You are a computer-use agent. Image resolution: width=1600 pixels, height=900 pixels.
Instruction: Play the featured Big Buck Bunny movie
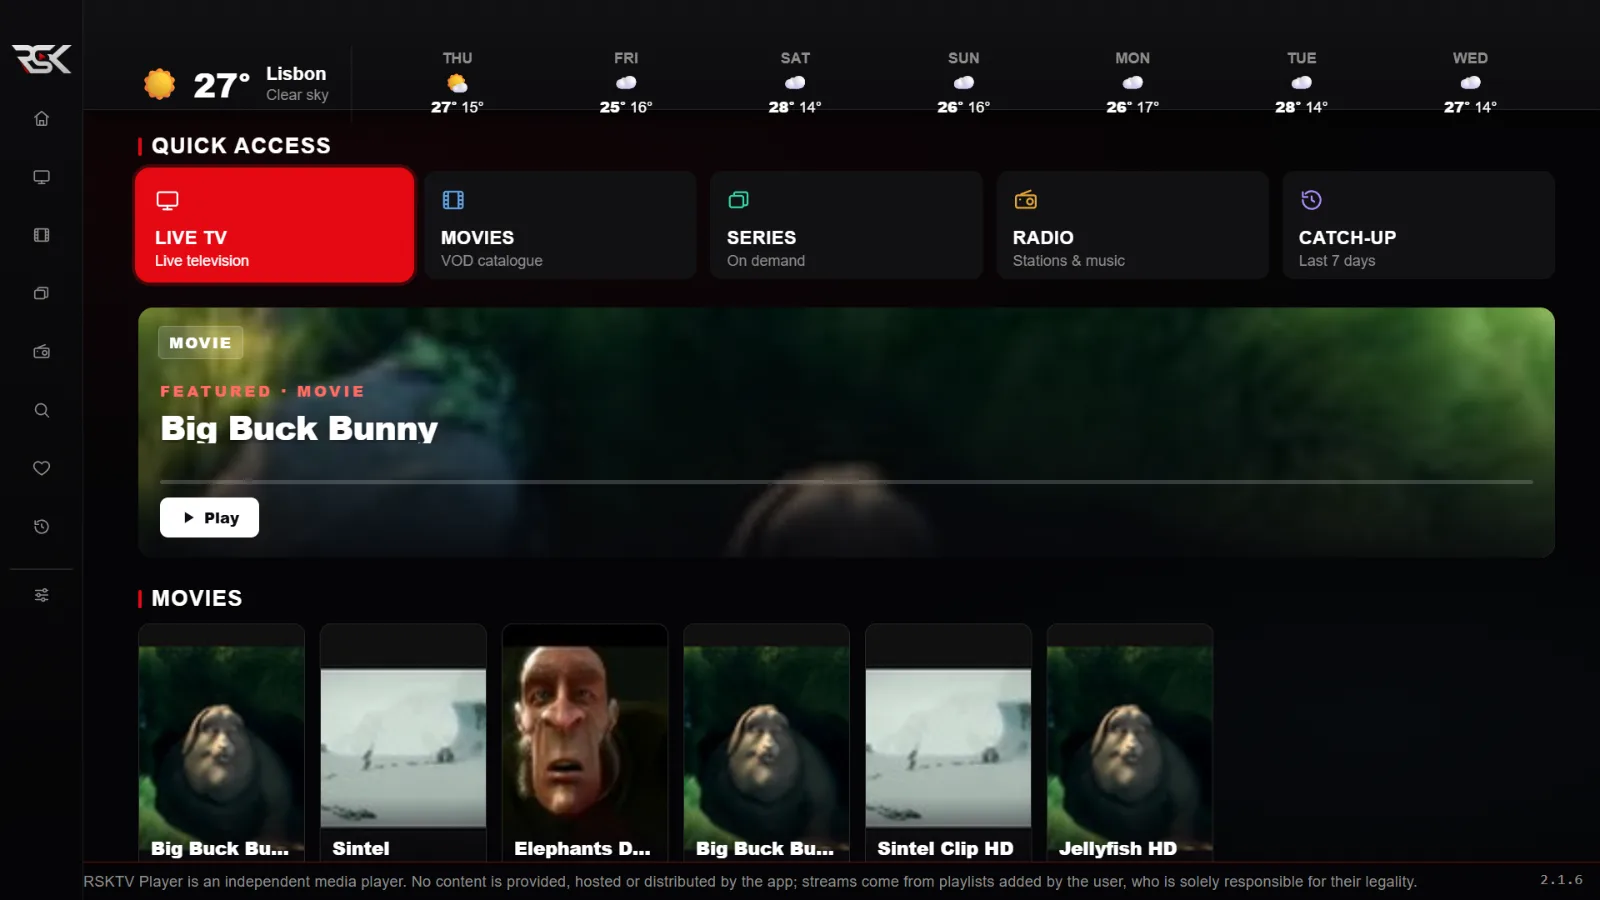pyautogui.click(x=209, y=518)
